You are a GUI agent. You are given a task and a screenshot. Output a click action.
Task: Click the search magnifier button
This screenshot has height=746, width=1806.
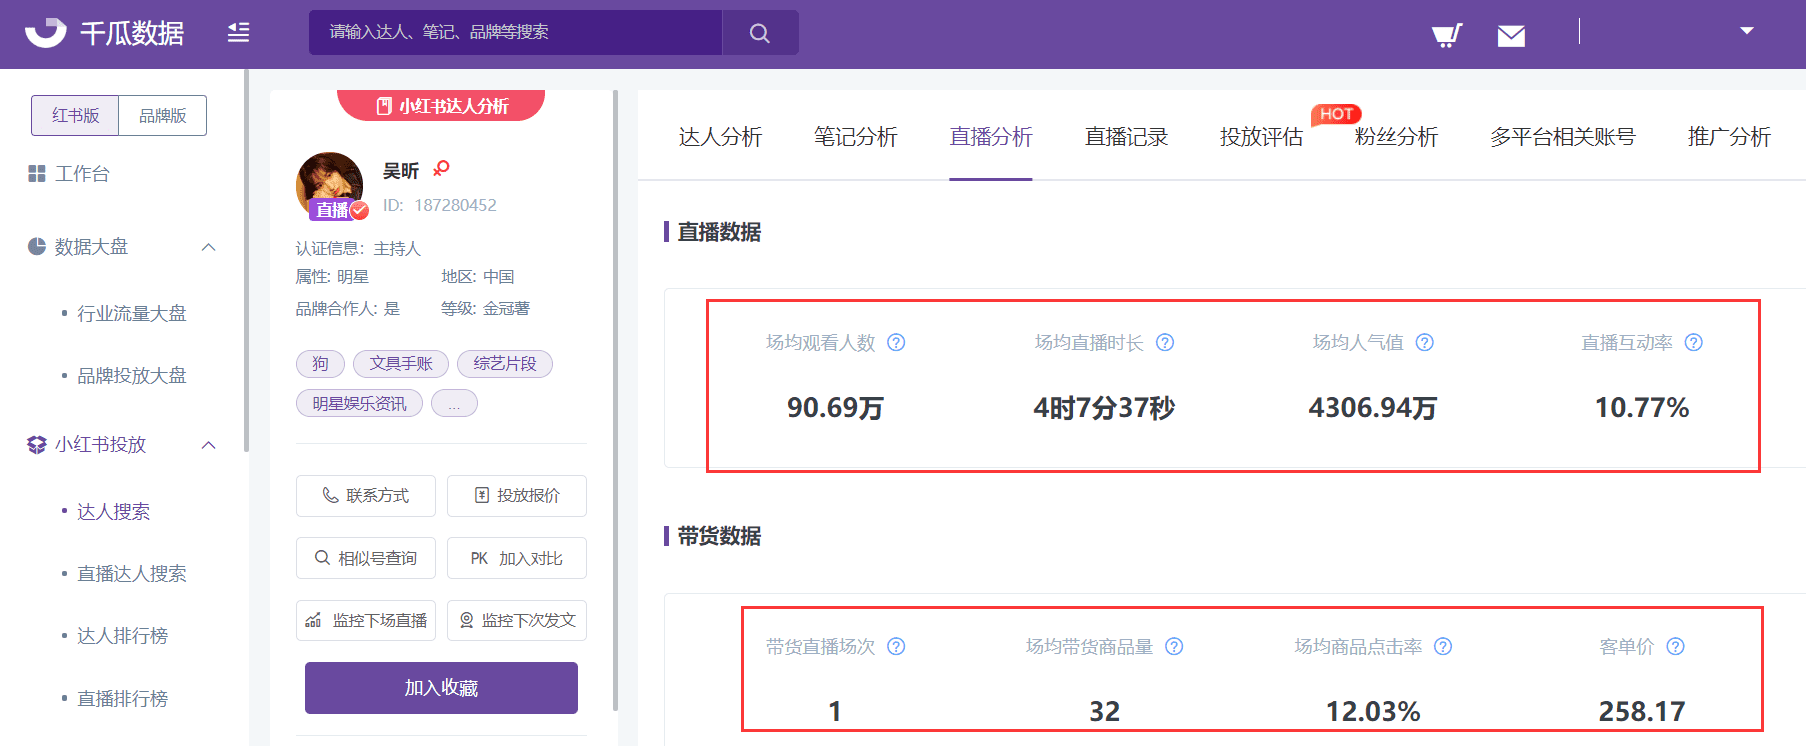760,33
